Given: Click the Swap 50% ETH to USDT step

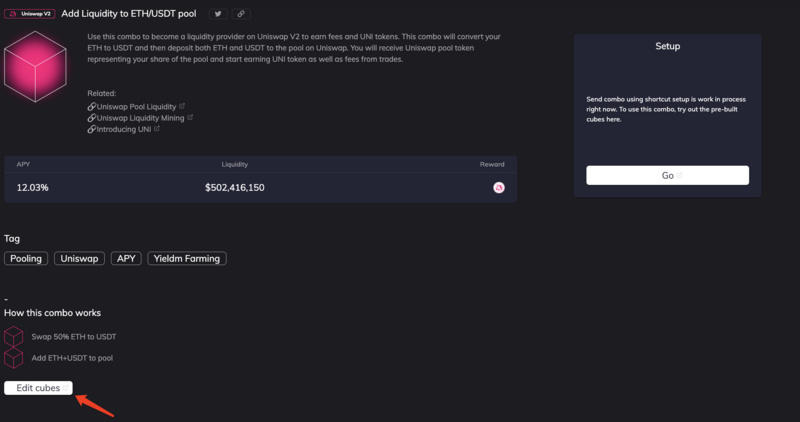Looking at the screenshot, I should click(72, 337).
